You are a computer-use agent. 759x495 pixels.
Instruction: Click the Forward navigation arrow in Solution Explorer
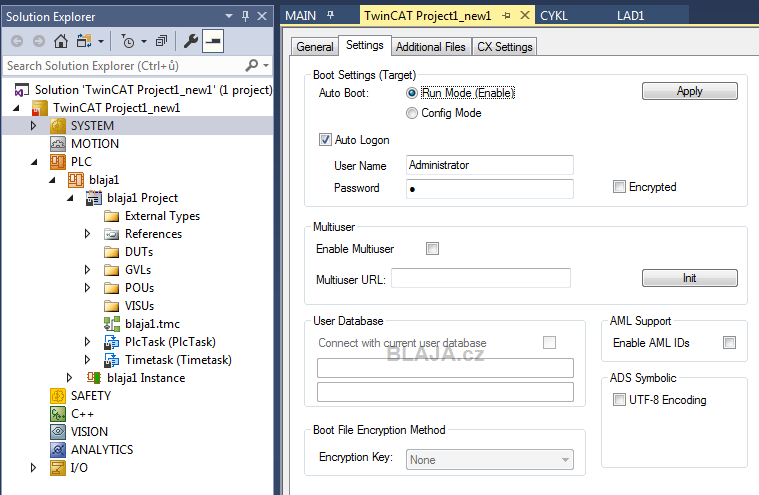[x=39, y=41]
